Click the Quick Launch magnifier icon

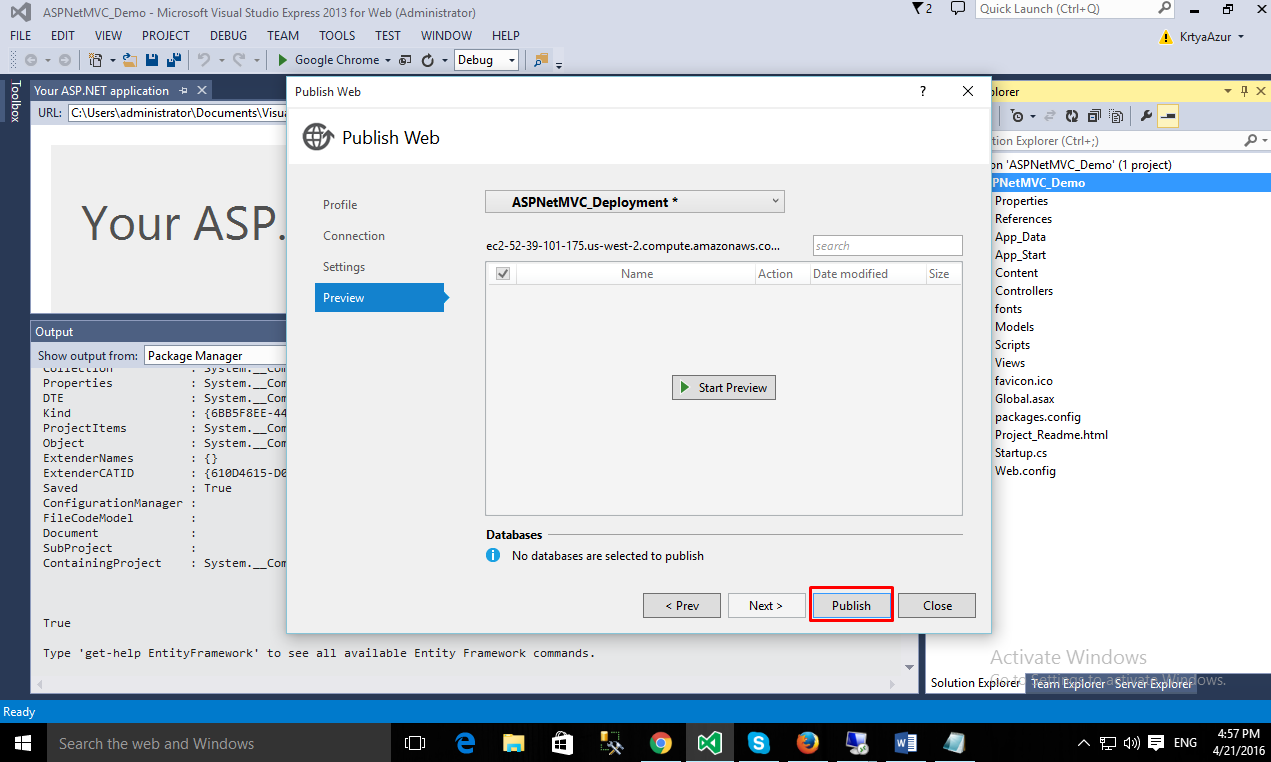[1165, 8]
